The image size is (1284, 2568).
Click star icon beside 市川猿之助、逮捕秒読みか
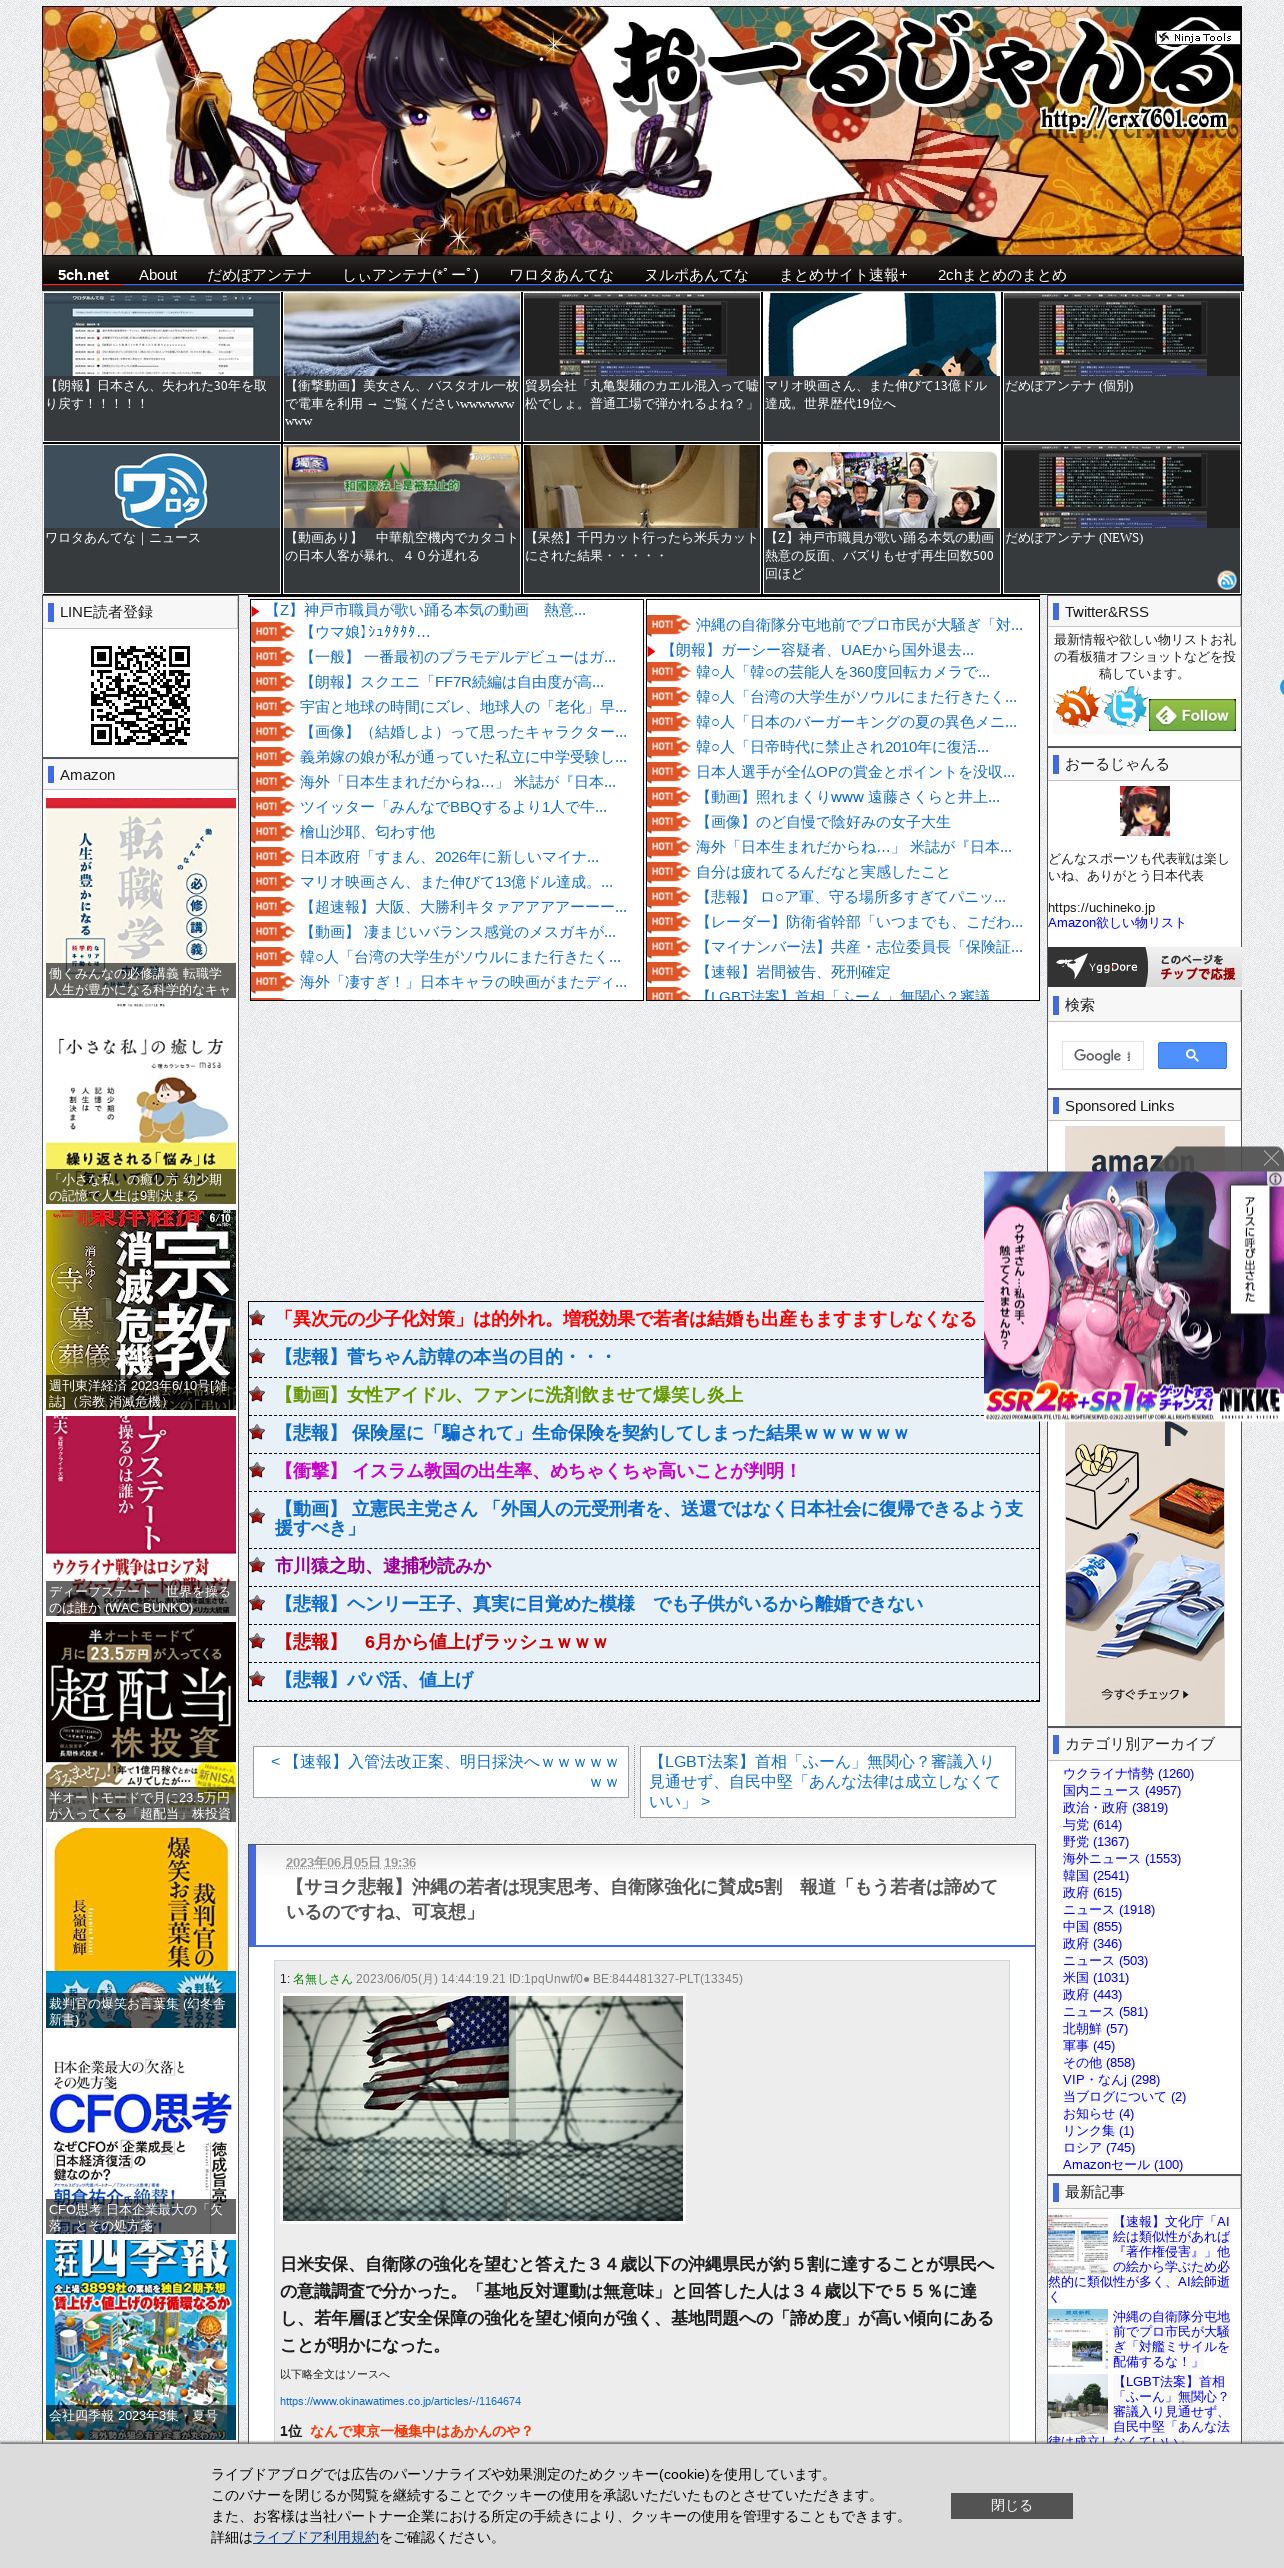258,1566
